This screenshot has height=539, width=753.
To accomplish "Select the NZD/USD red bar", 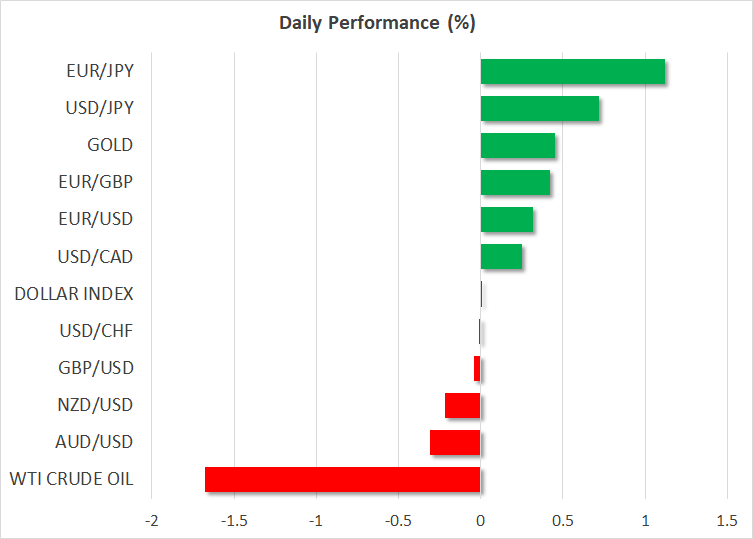I will pos(463,405).
